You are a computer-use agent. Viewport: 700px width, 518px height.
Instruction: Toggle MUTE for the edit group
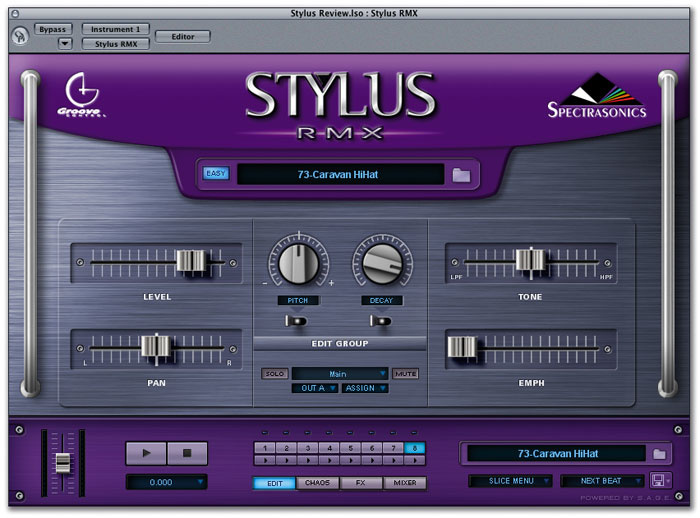tap(405, 374)
